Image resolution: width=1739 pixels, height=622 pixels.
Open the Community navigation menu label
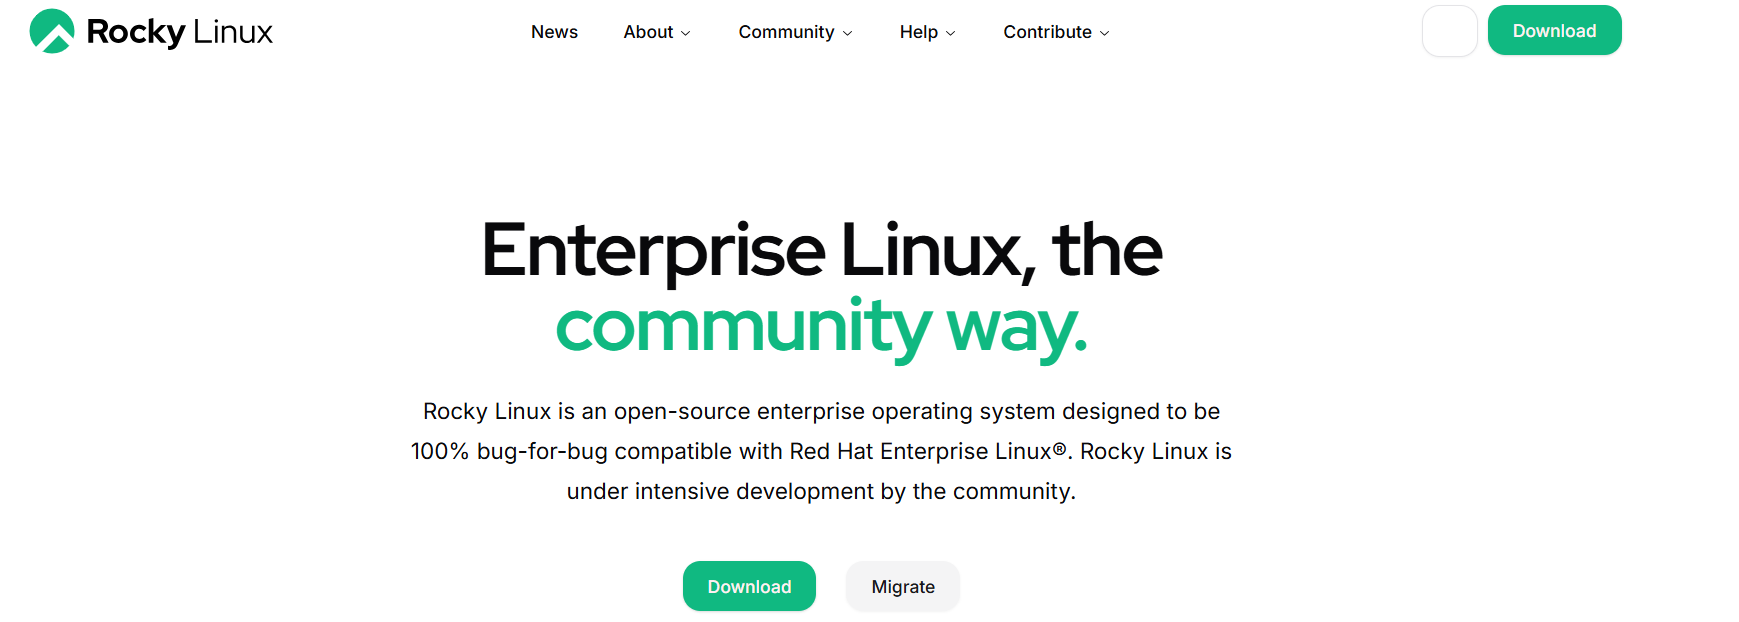[786, 32]
